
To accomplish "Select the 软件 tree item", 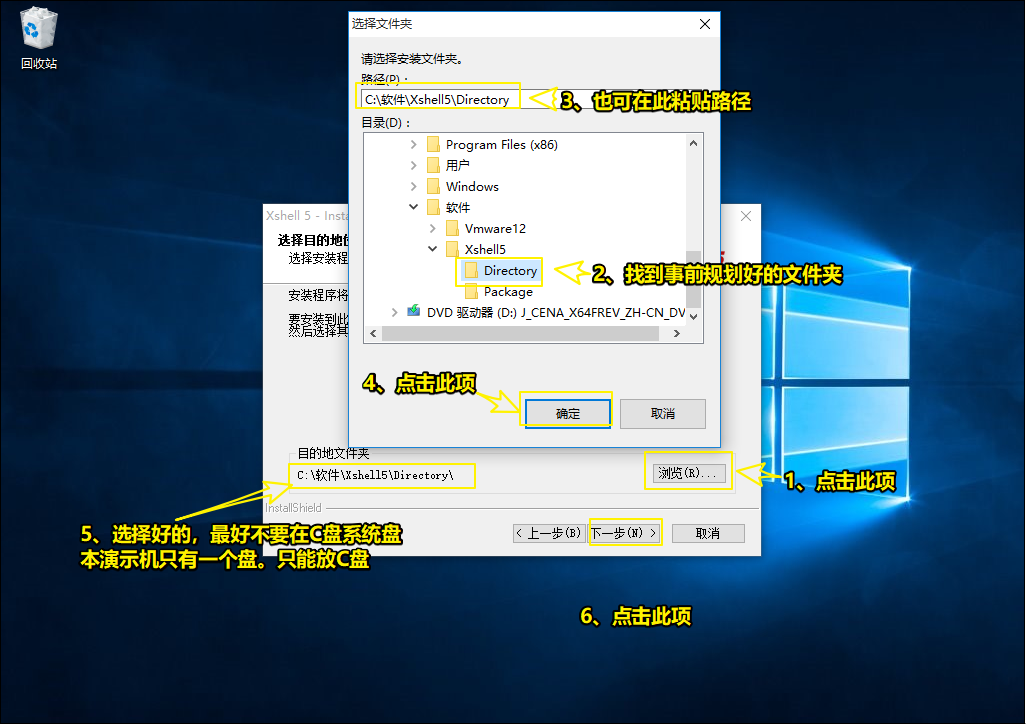I will pos(457,208).
